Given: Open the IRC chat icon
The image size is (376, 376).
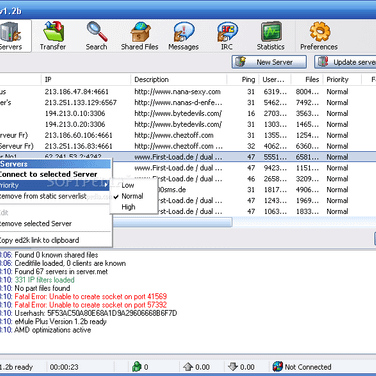Looking at the screenshot, I should tap(227, 36).
